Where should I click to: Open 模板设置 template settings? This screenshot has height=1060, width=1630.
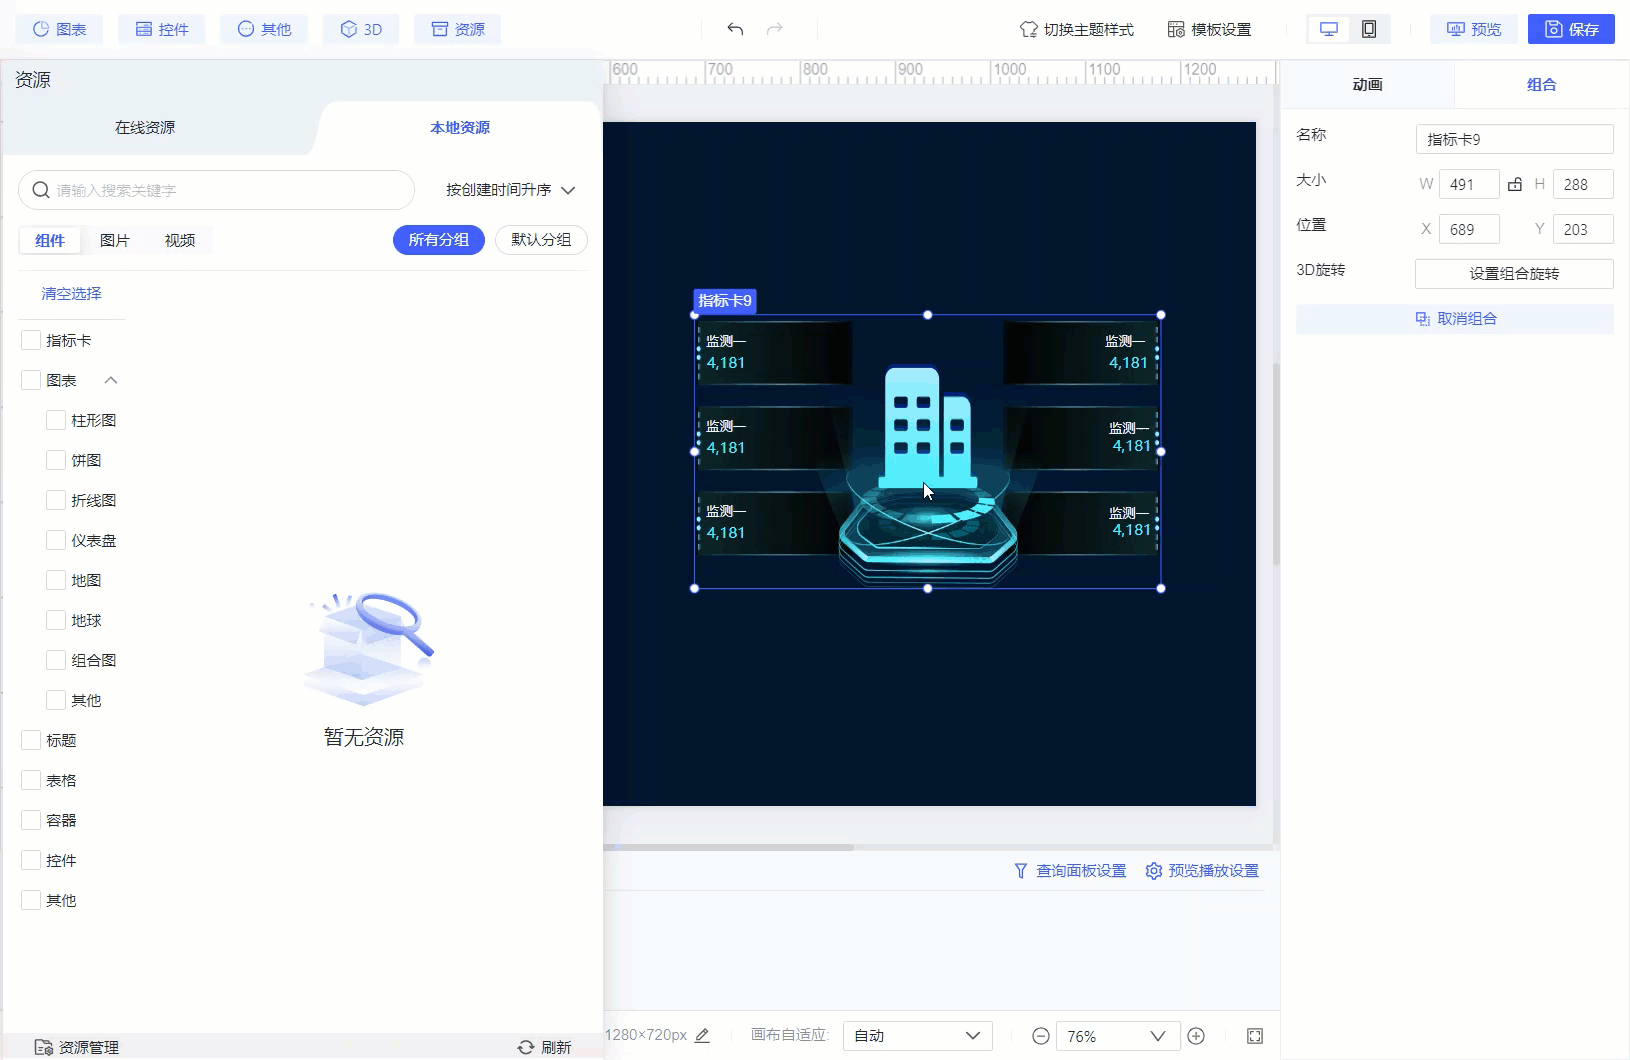(x=1209, y=29)
